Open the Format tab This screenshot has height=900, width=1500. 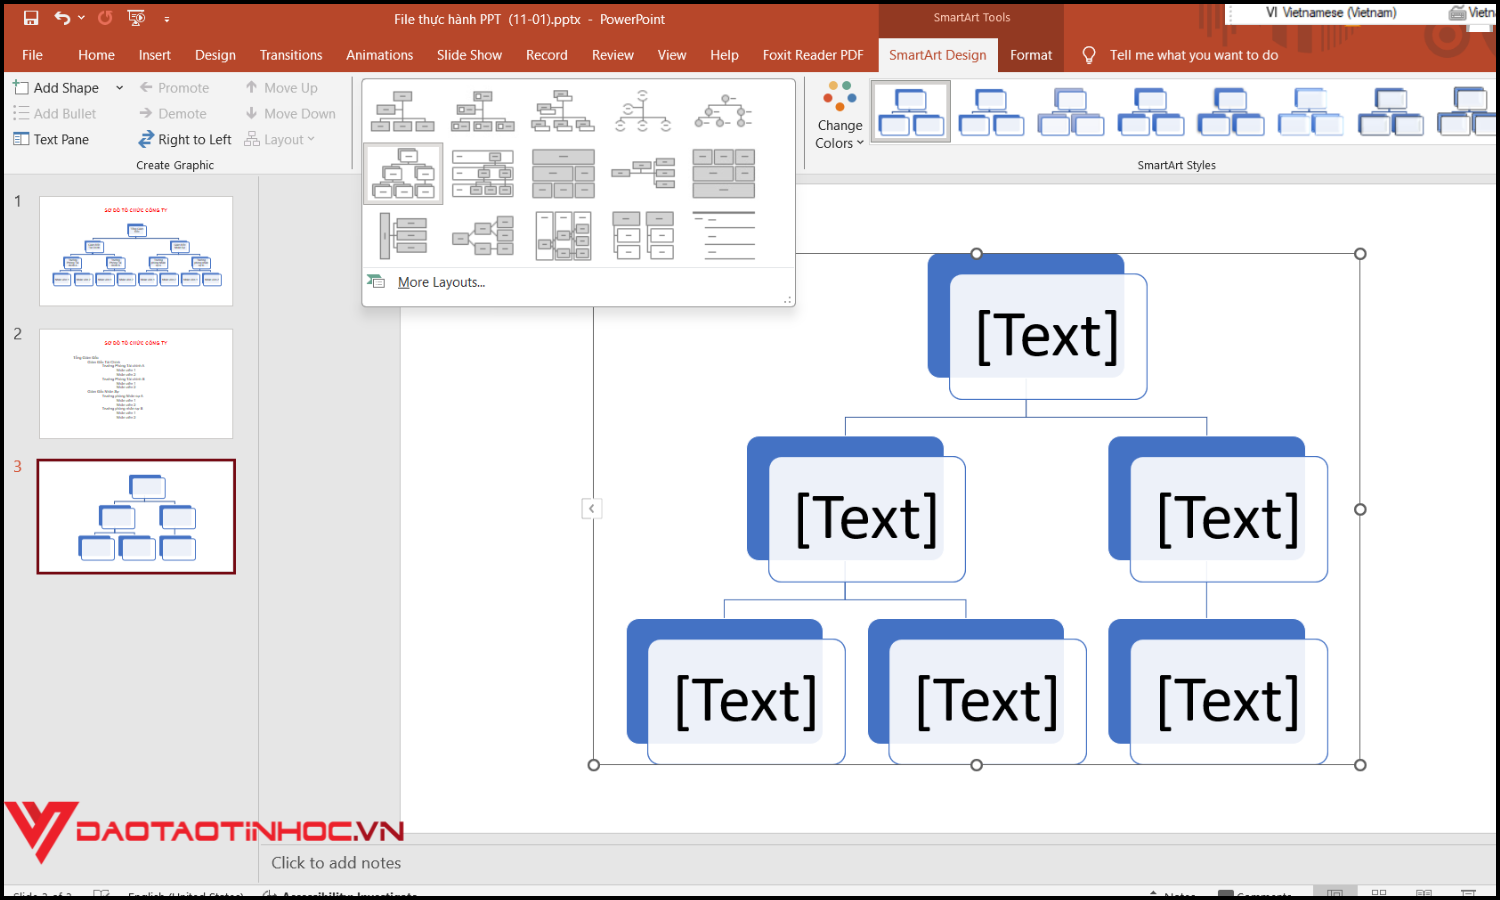click(x=1030, y=55)
